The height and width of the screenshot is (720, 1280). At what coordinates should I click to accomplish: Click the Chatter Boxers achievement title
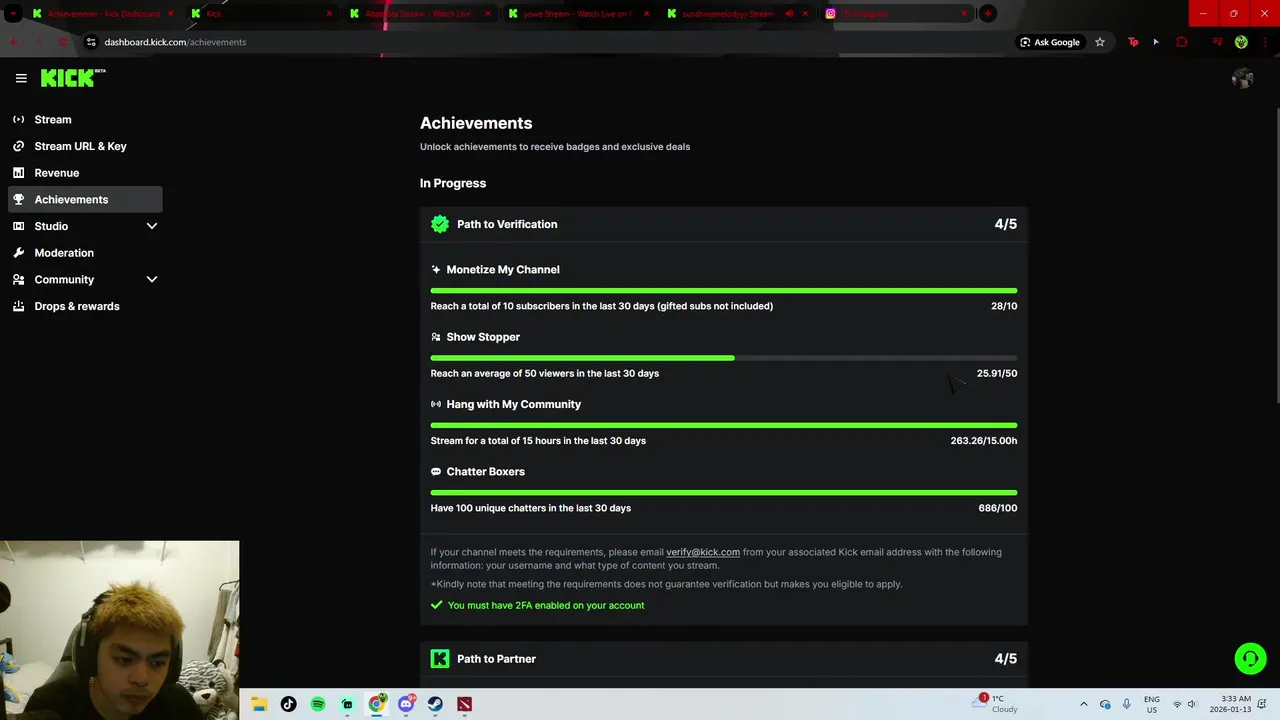tap(485, 472)
